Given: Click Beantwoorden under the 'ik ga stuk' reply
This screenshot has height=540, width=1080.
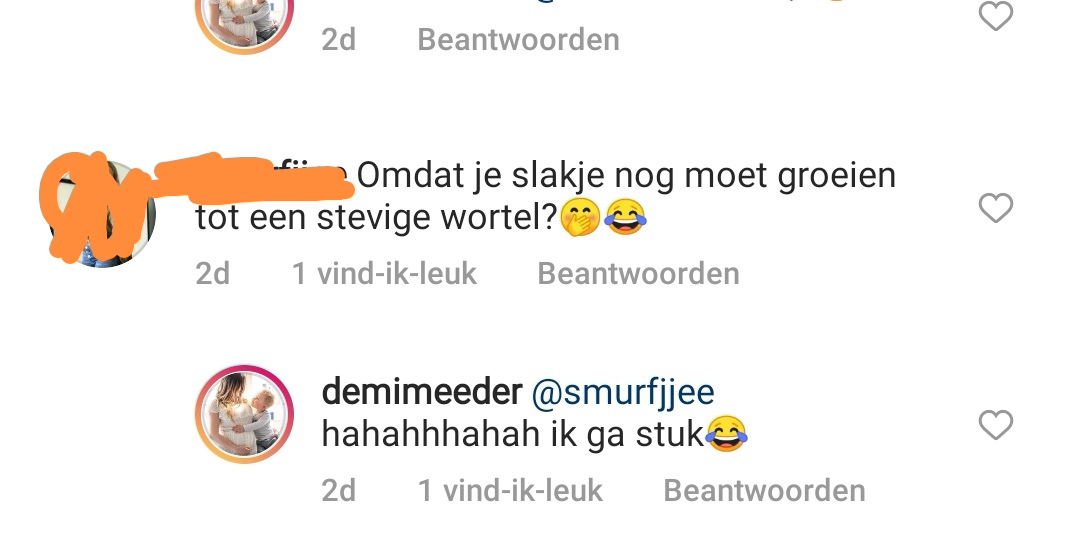Looking at the screenshot, I should coord(765,490).
